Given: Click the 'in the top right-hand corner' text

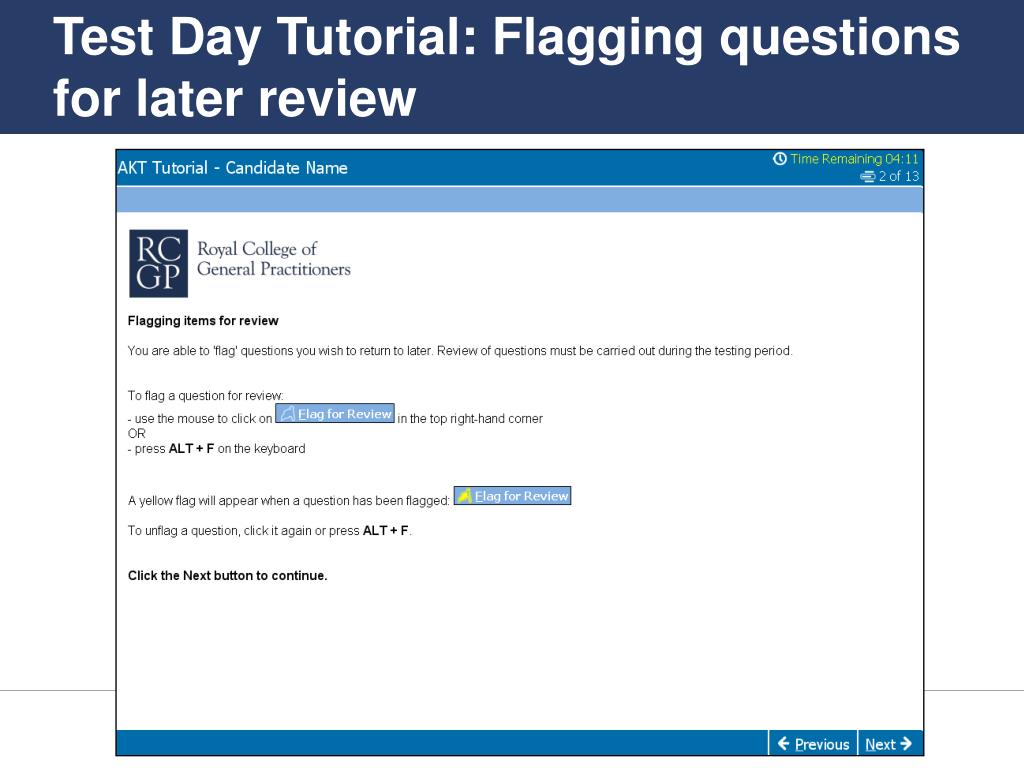Looking at the screenshot, I should click(470, 419).
